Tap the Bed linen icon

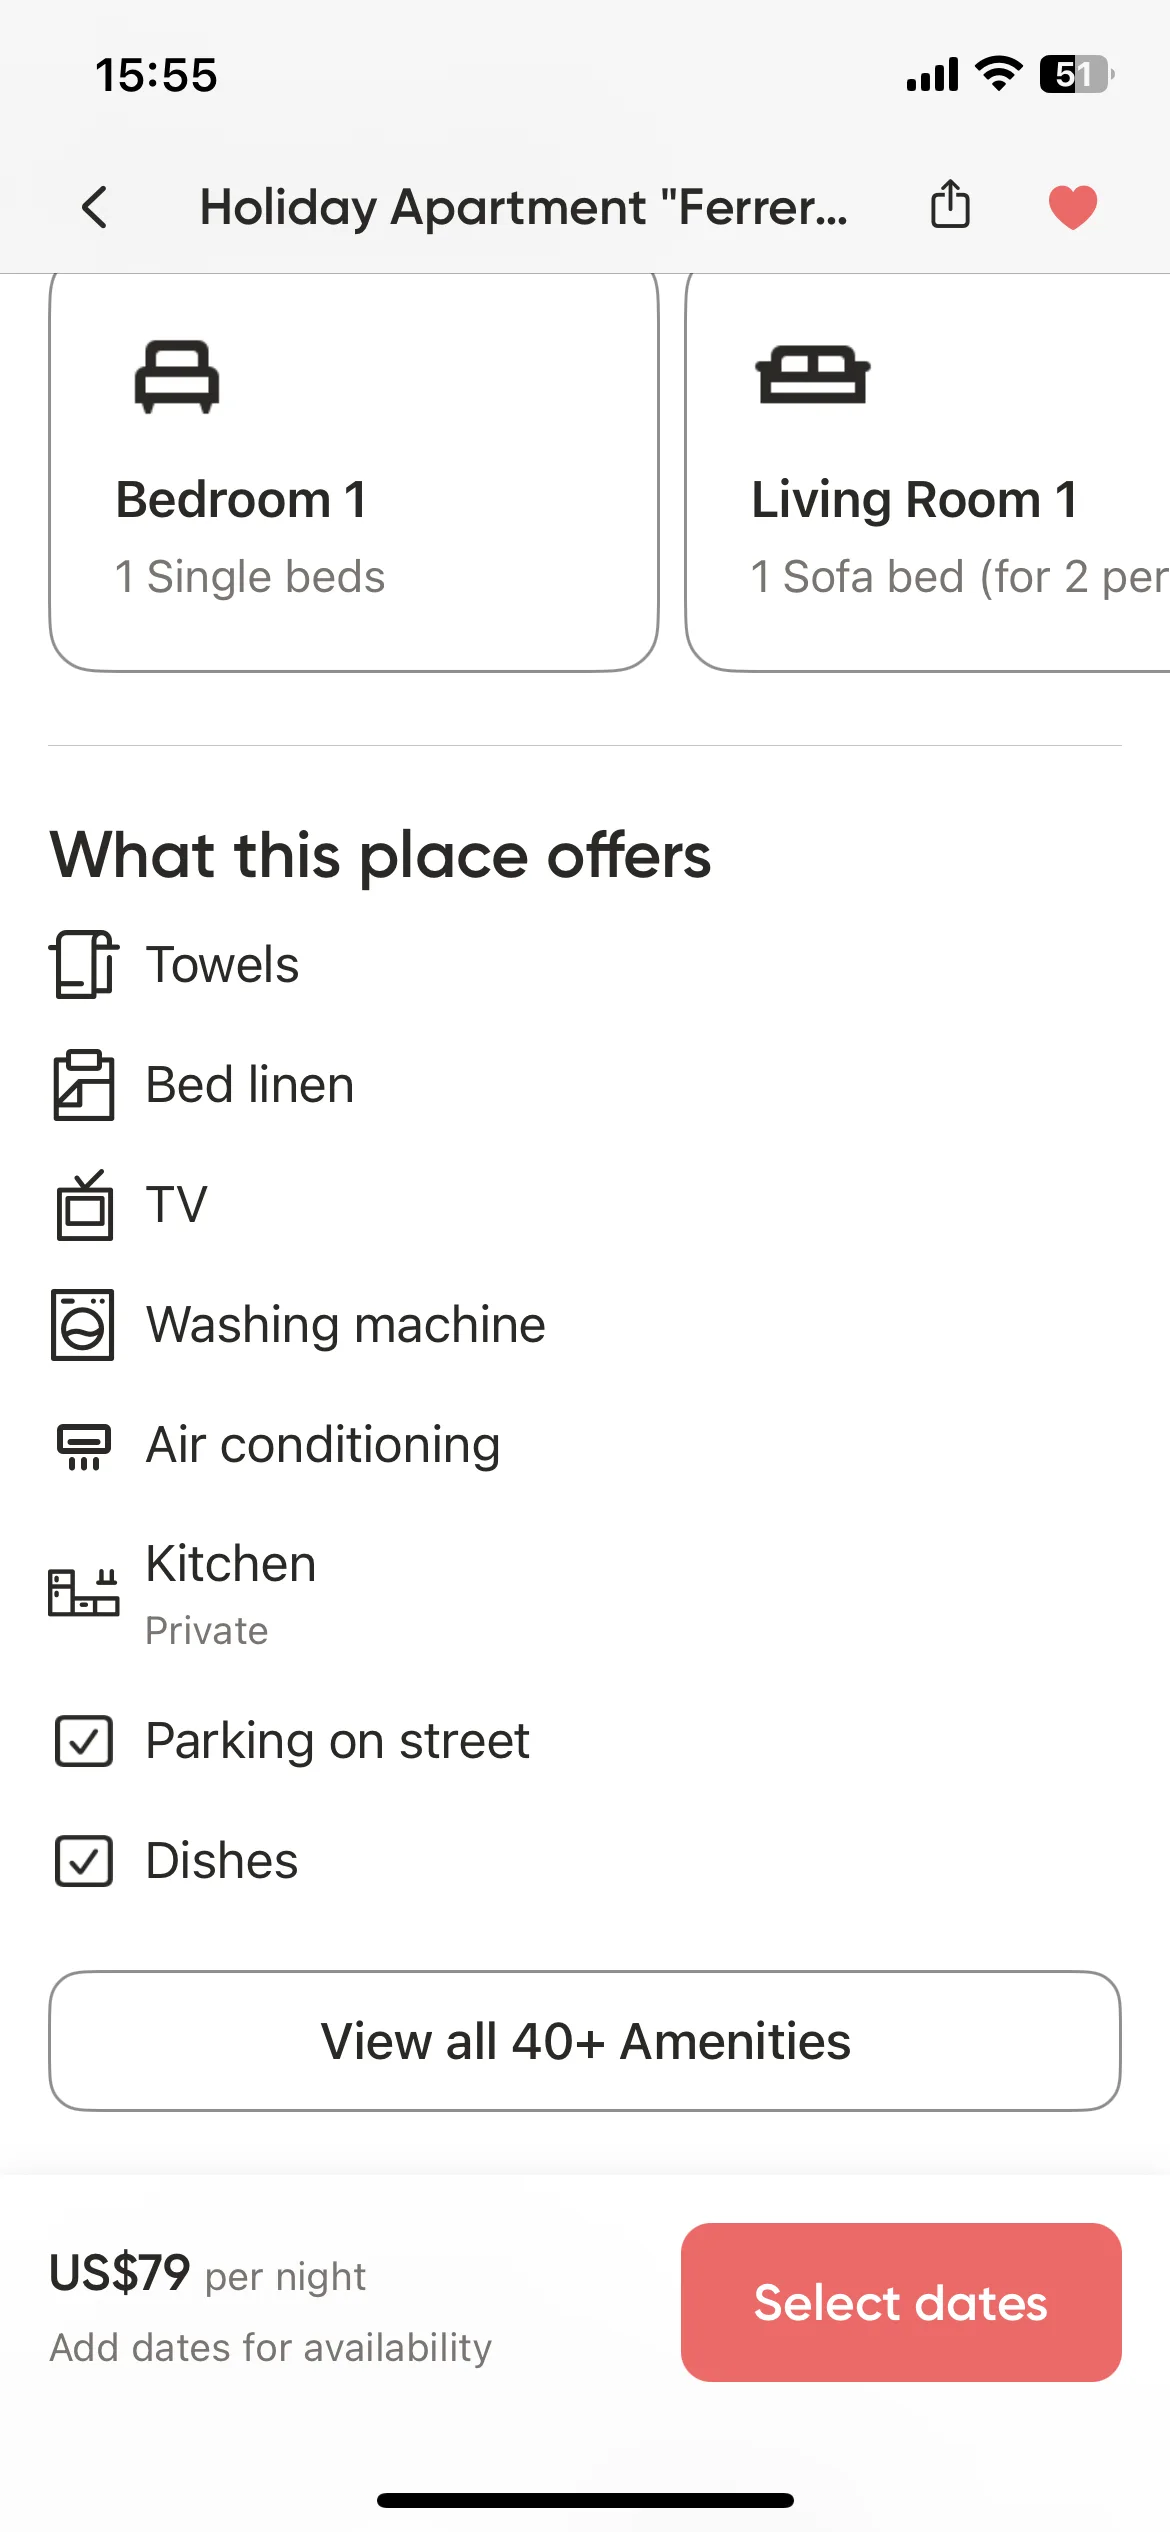click(x=83, y=1085)
